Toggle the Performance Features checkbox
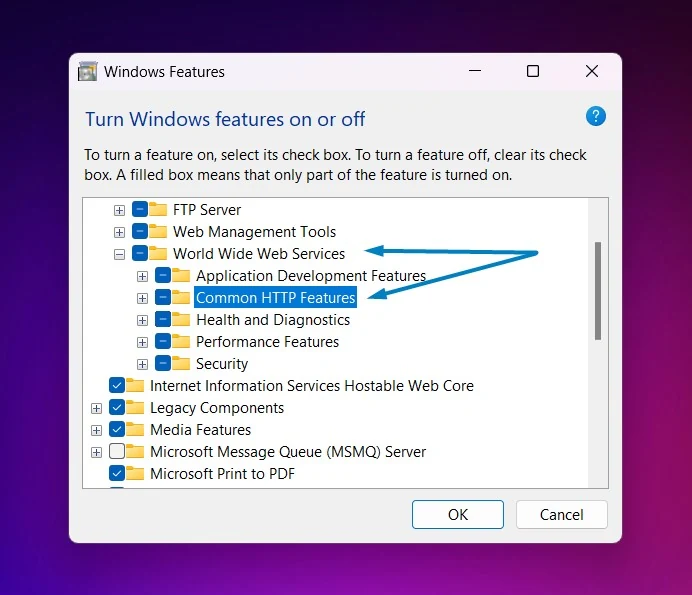The height and width of the screenshot is (595, 692). coord(163,341)
